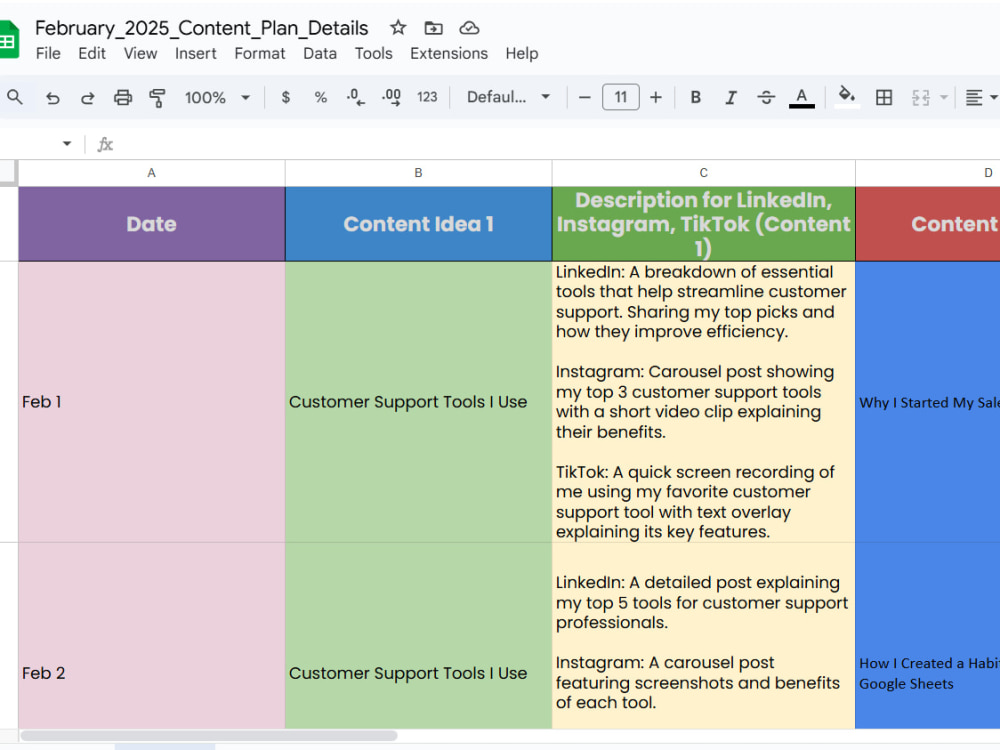
Task: Open the search menus magnifier
Action: [15, 97]
